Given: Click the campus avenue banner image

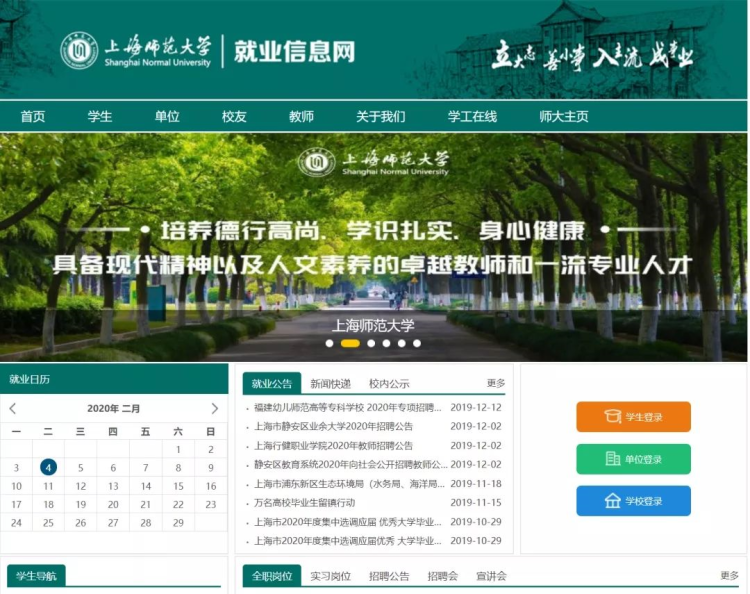Looking at the screenshot, I should 373,247.
